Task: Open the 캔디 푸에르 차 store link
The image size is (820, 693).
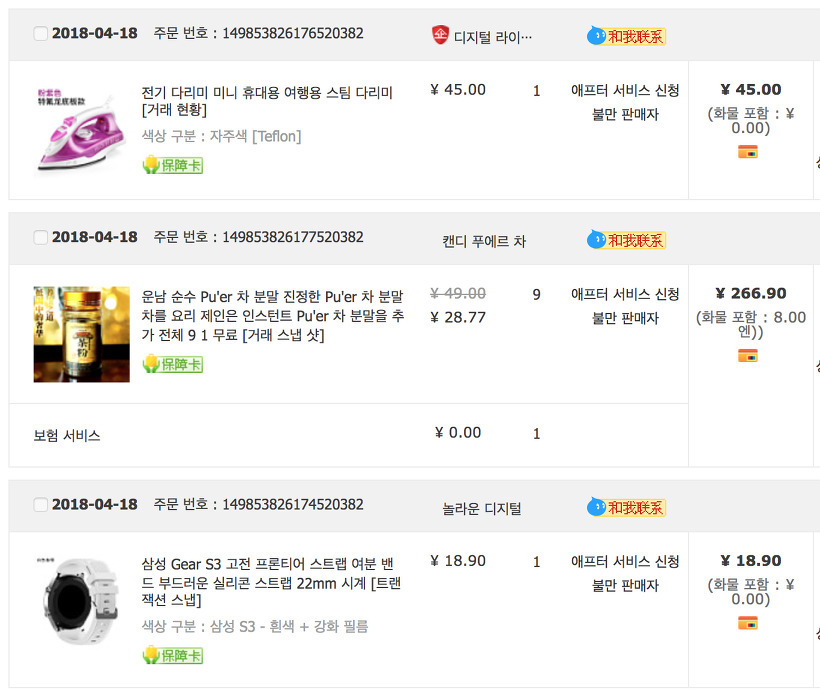Action: [484, 241]
